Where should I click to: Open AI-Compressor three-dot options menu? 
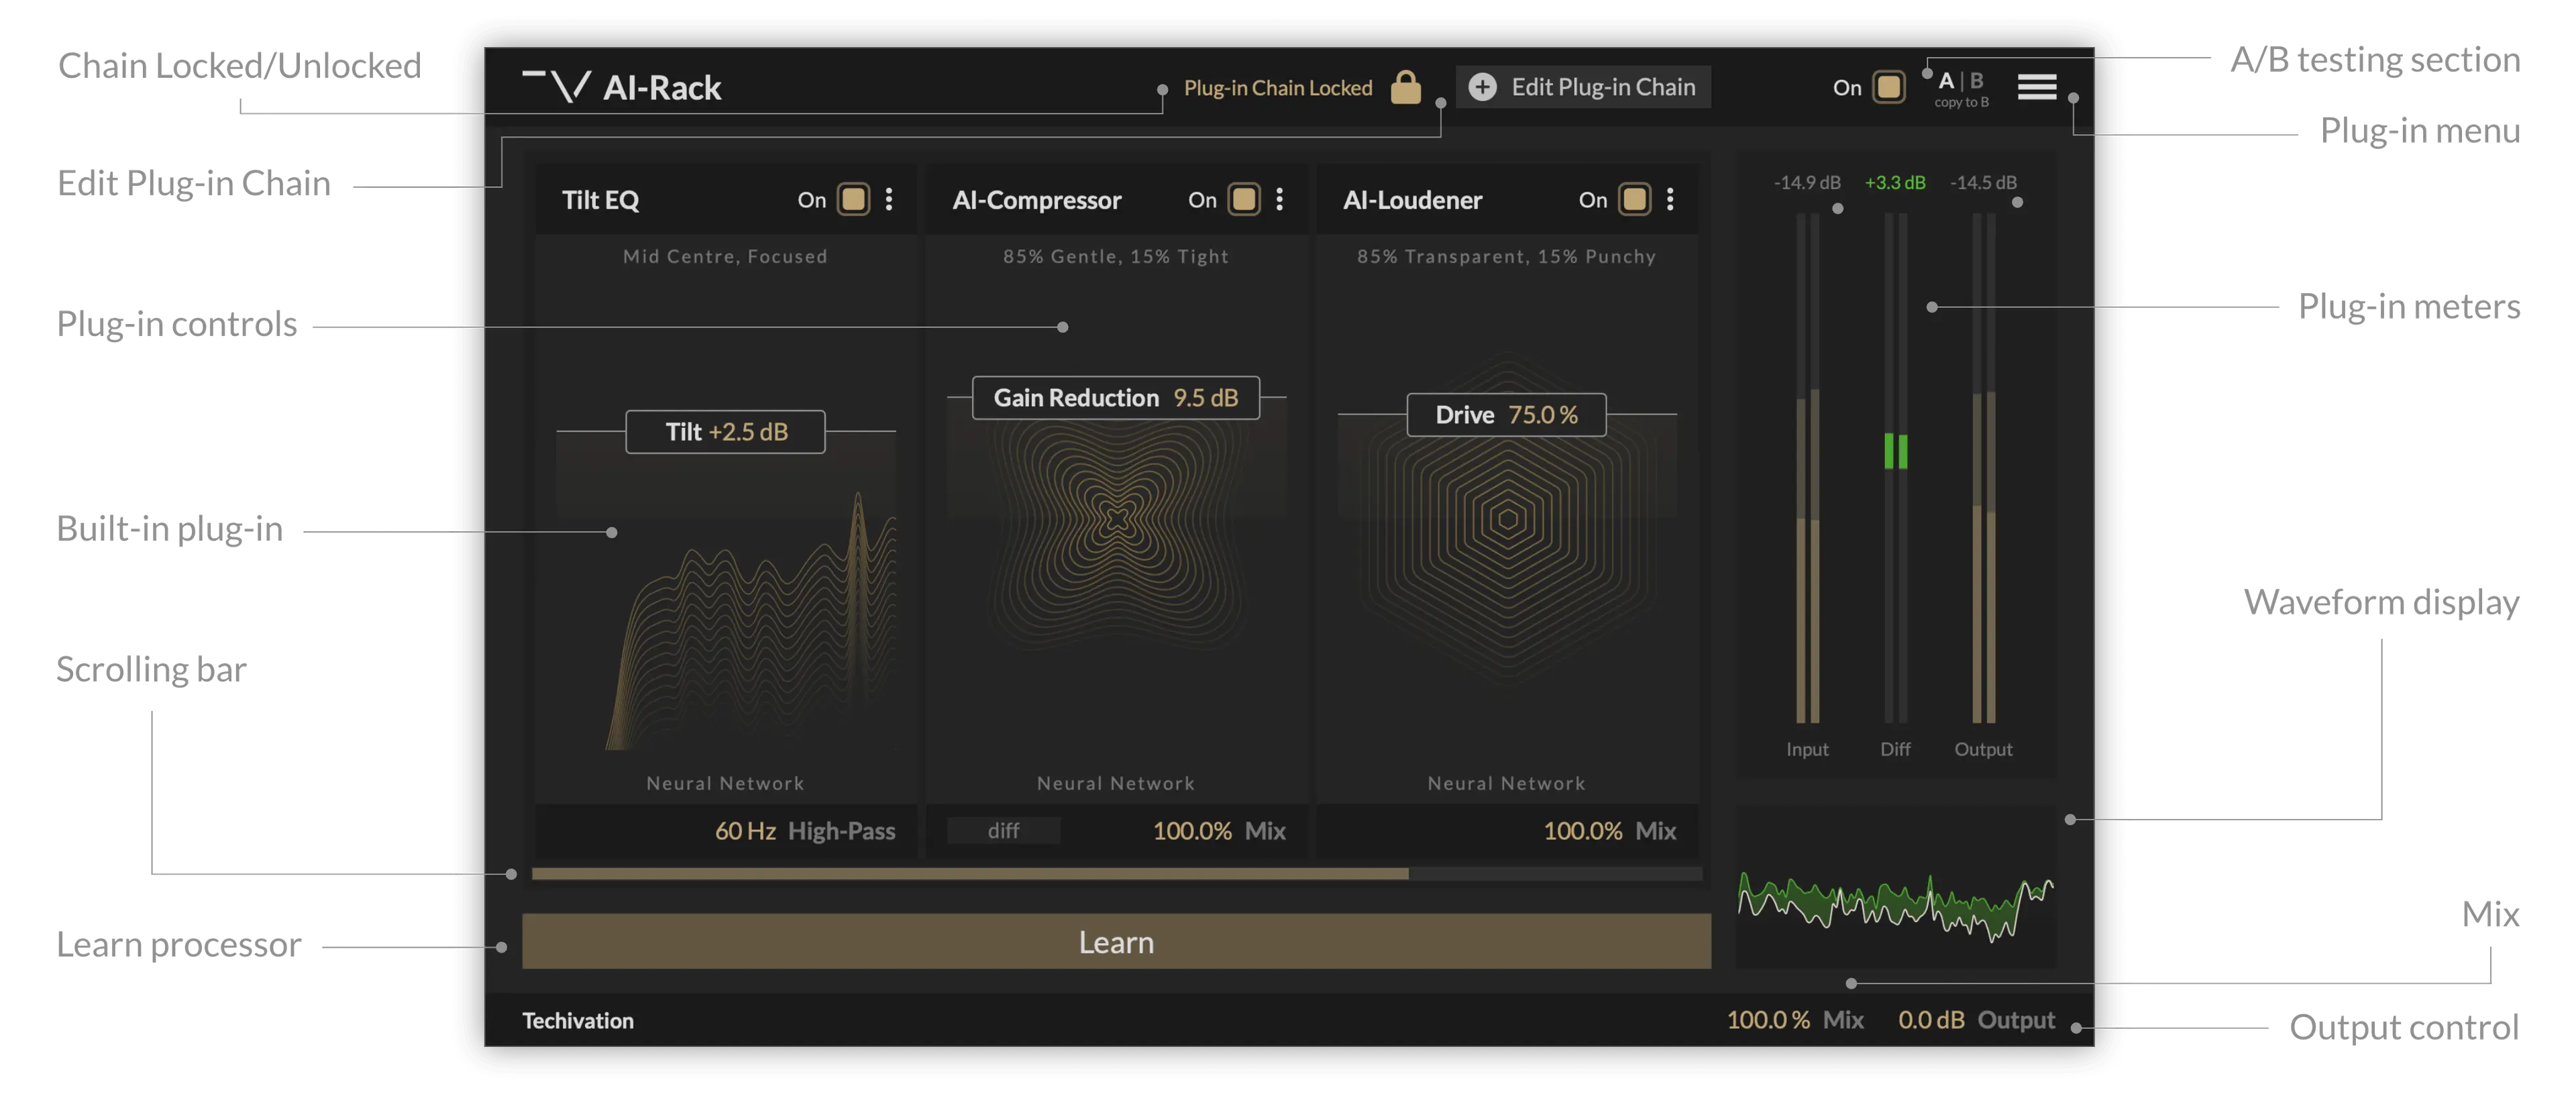click(x=1279, y=199)
